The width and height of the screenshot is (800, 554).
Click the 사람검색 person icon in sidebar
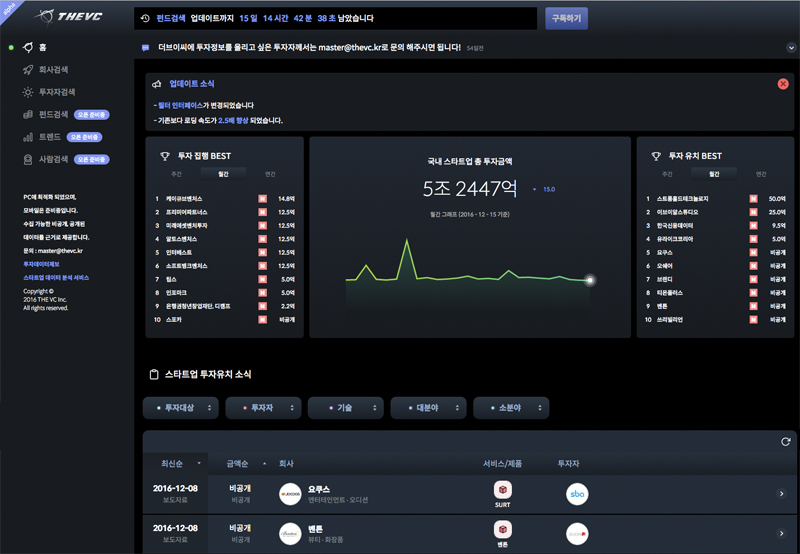(30, 159)
